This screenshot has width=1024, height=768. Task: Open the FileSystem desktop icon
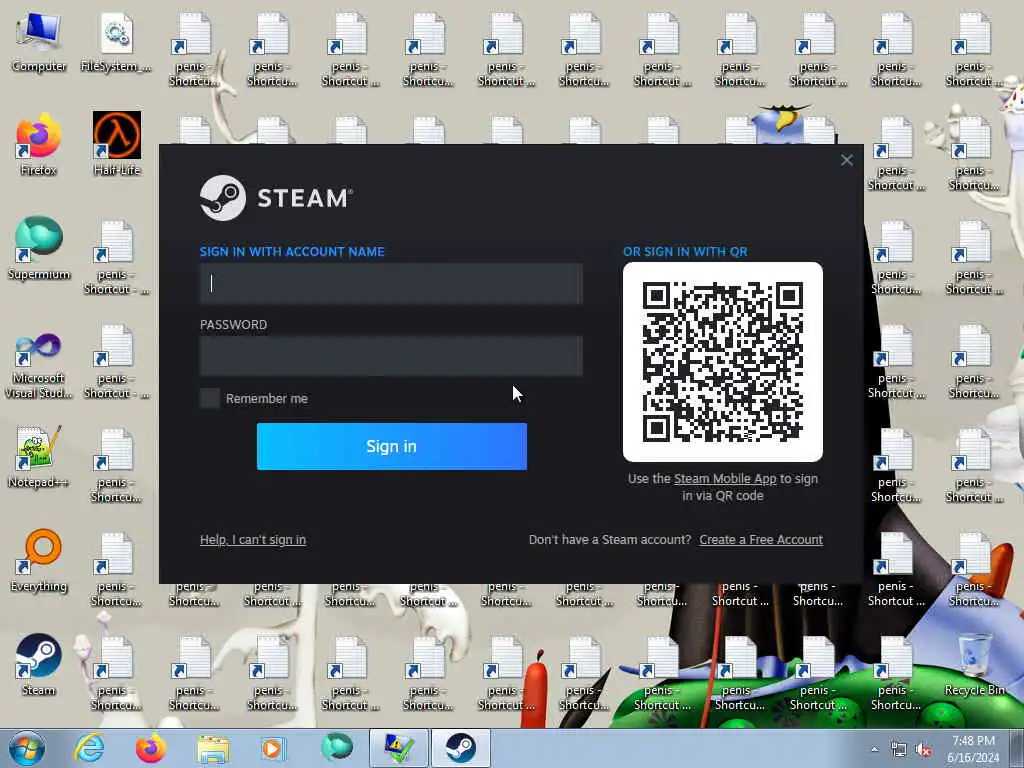116,42
